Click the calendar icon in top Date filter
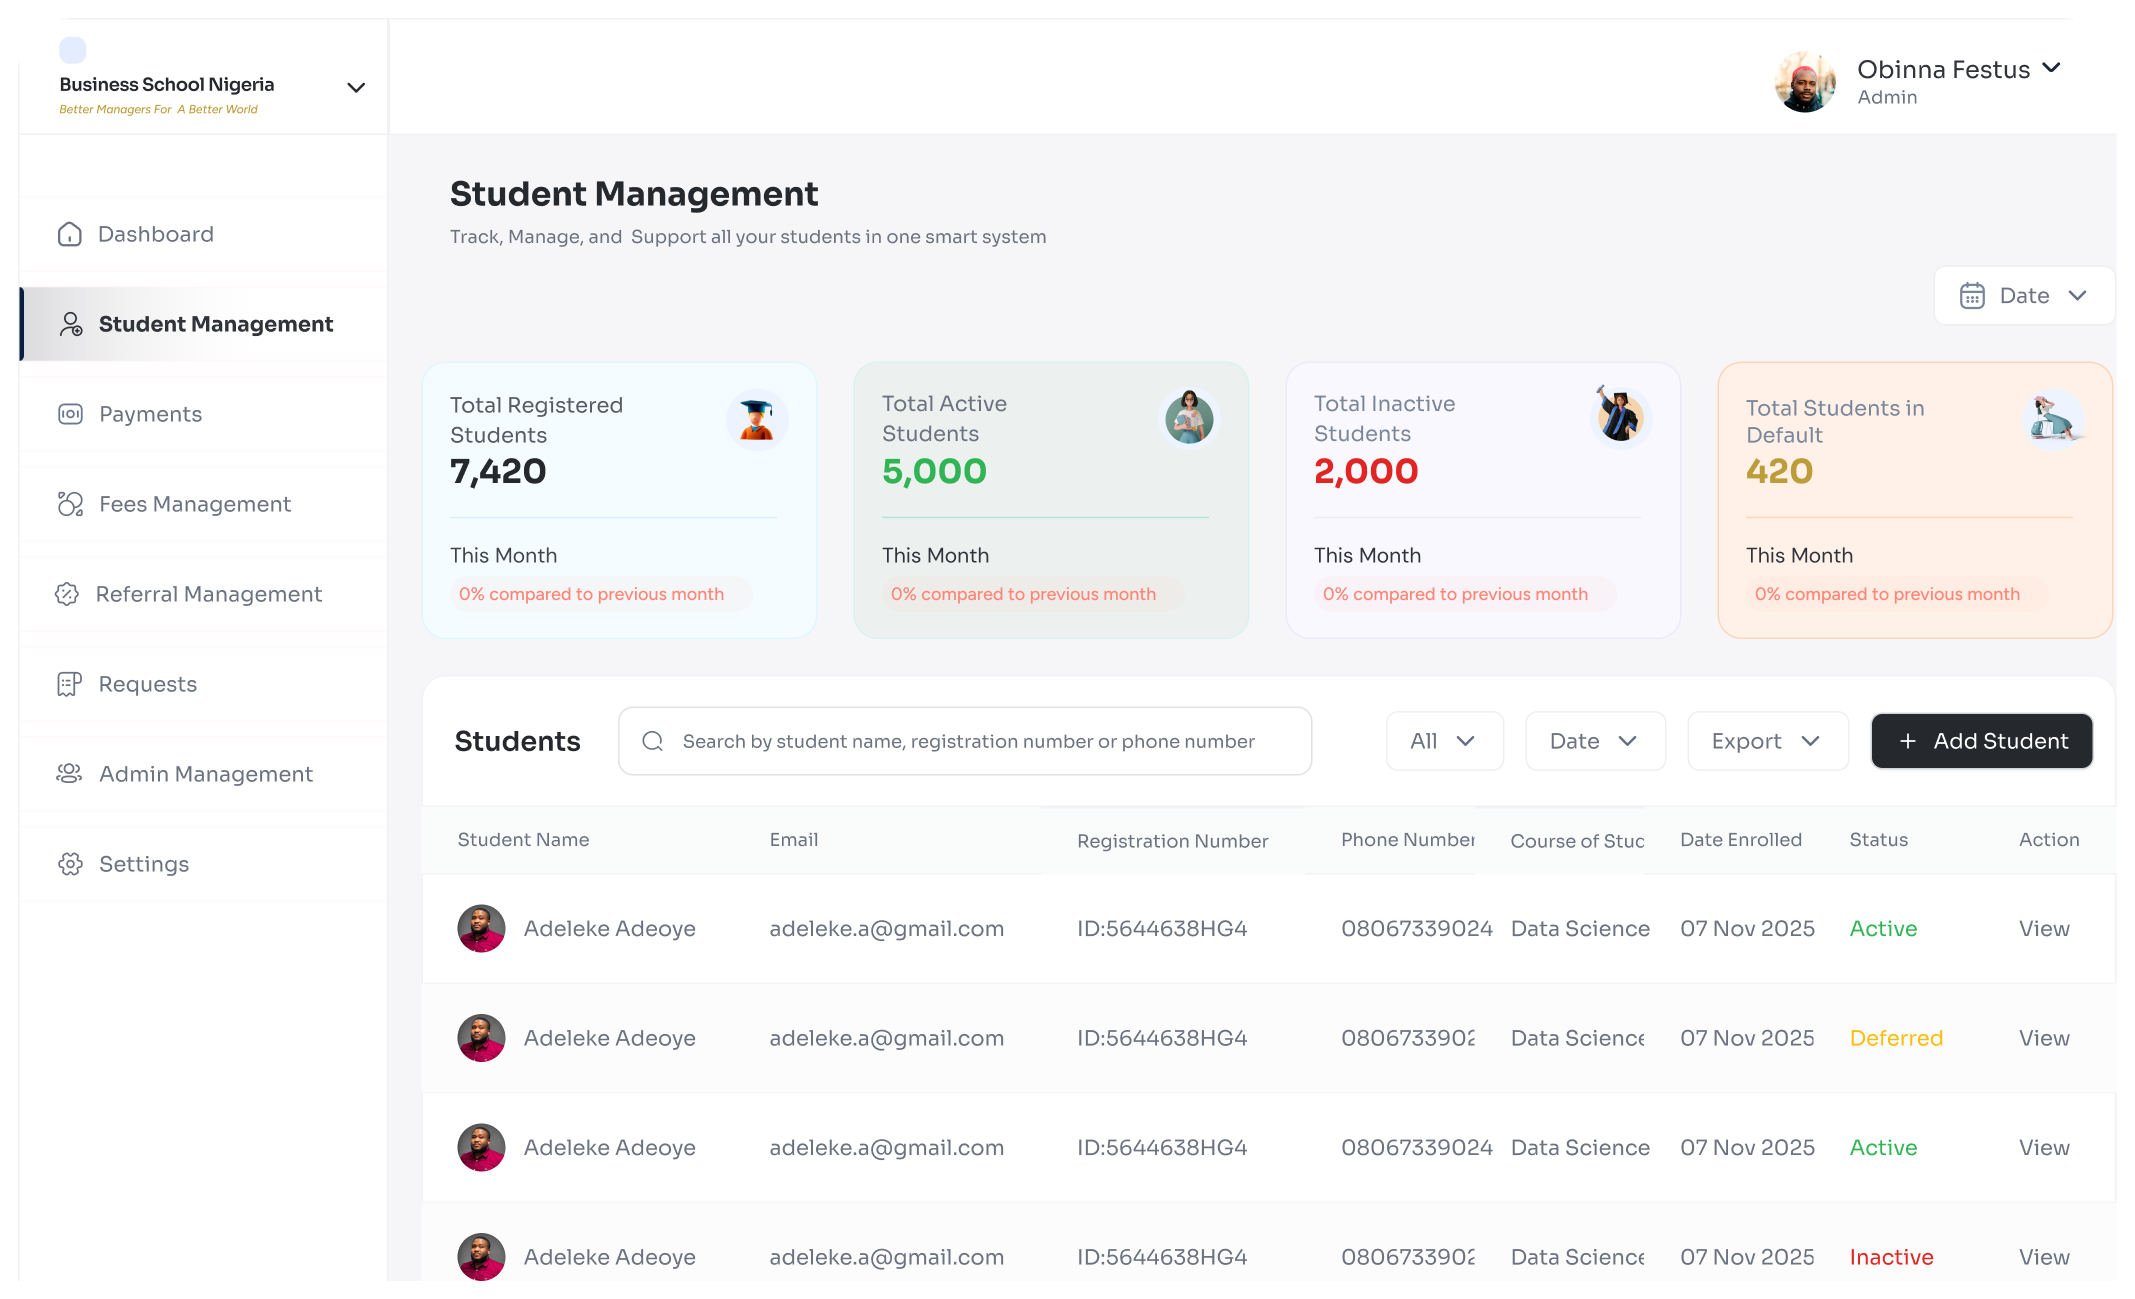The width and height of the screenshot is (2135, 1299). [x=1972, y=296]
